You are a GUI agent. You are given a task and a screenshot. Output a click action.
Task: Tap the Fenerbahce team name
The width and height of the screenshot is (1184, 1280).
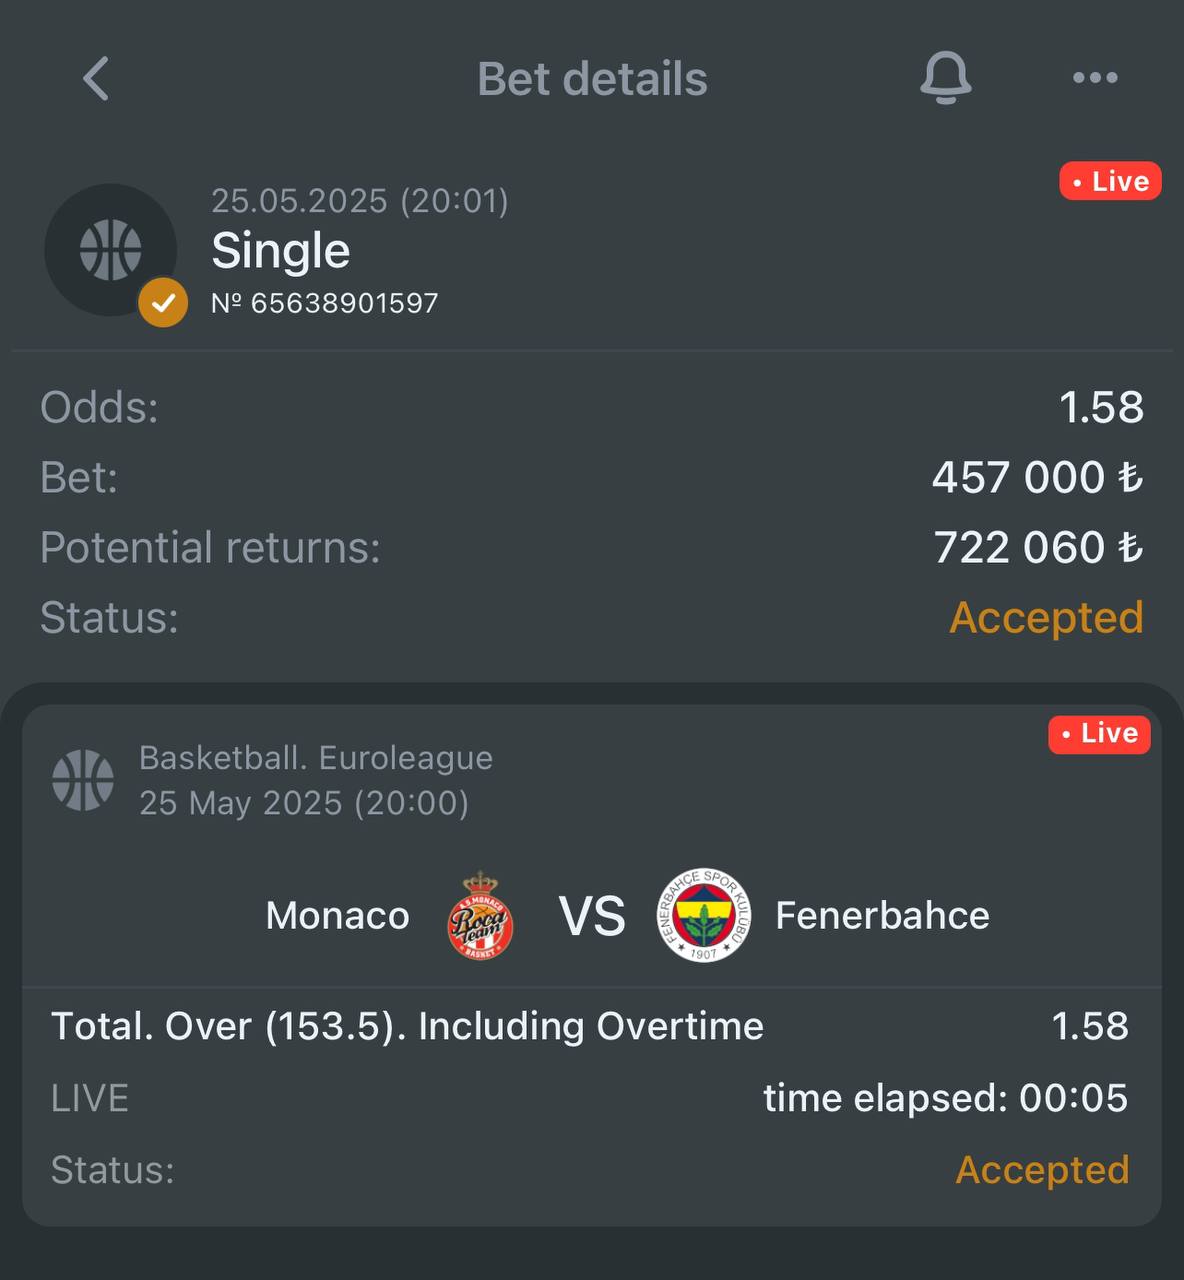tap(883, 915)
